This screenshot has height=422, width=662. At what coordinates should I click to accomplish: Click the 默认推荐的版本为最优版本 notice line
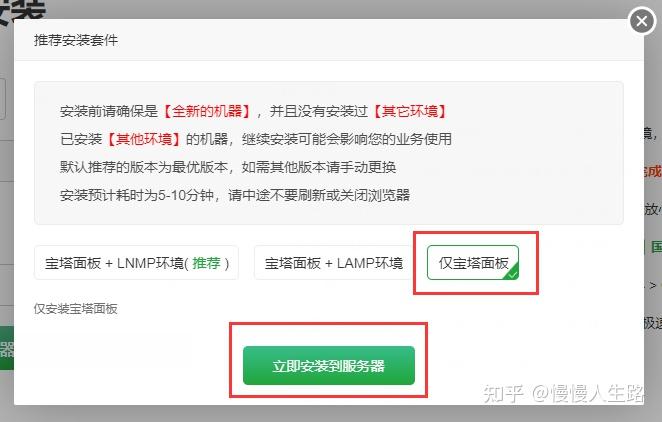pyautogui.click(x=228, y=167)
